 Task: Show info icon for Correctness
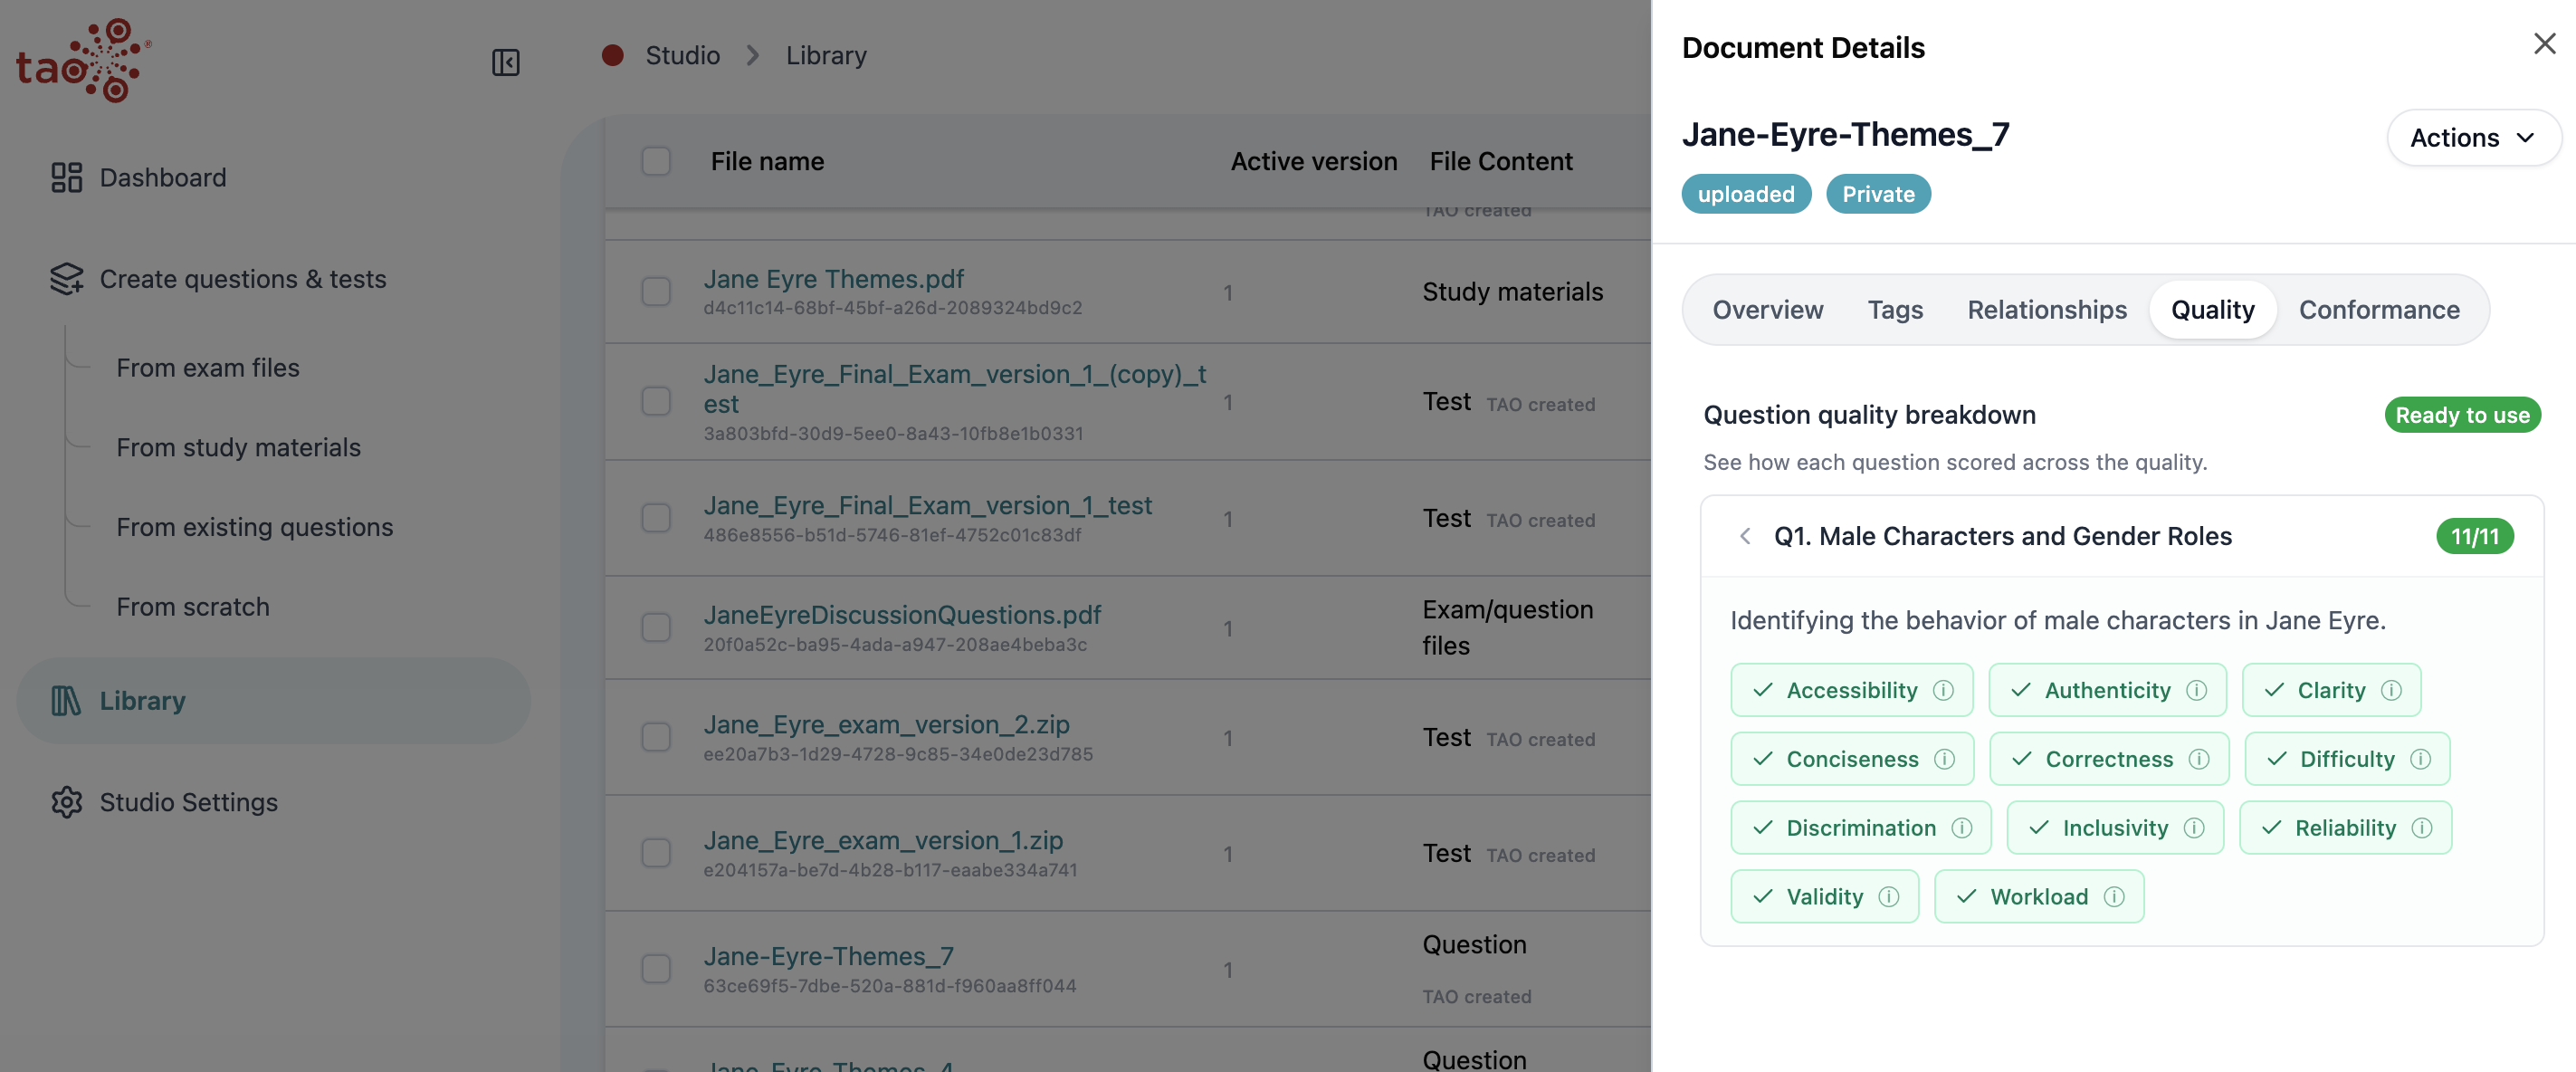pyautogui.click(x=2199, y=759)
